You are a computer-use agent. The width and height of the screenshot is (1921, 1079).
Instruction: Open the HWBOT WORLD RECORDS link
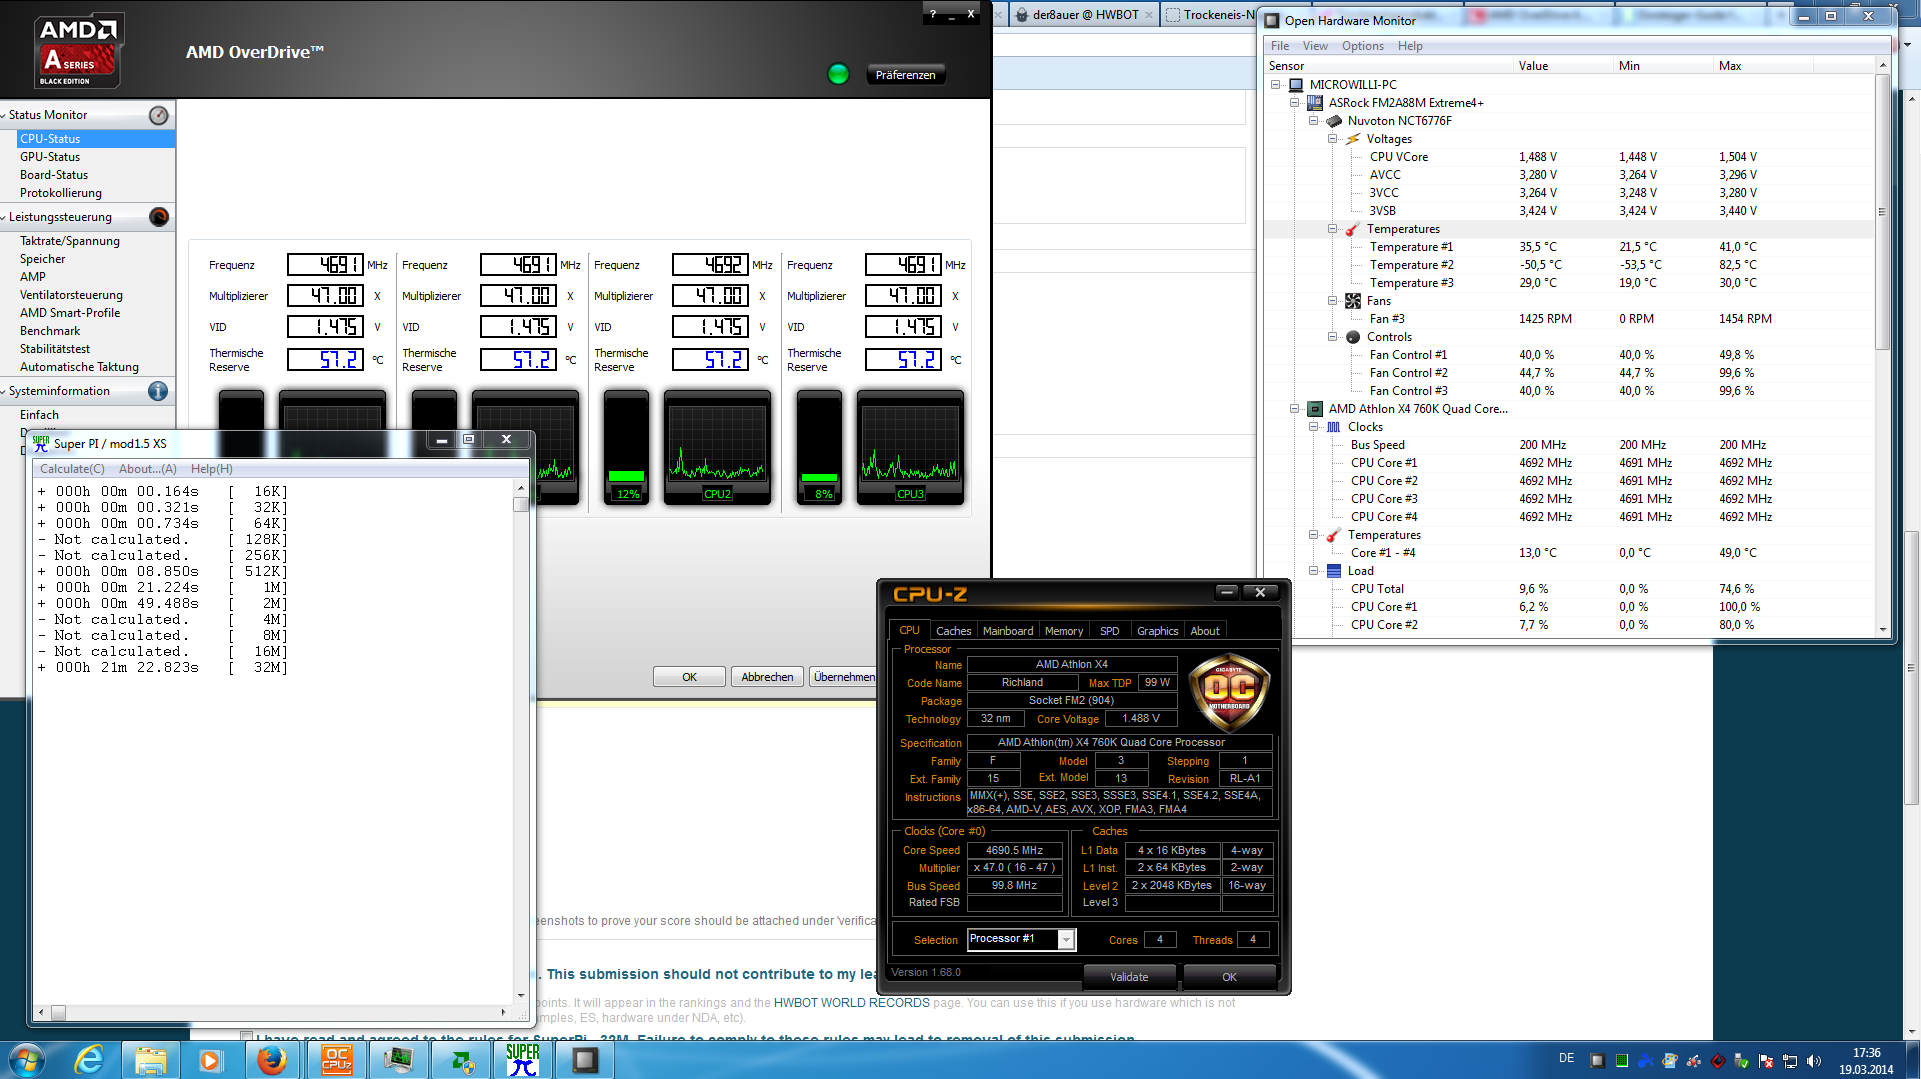pos(851,1003)
